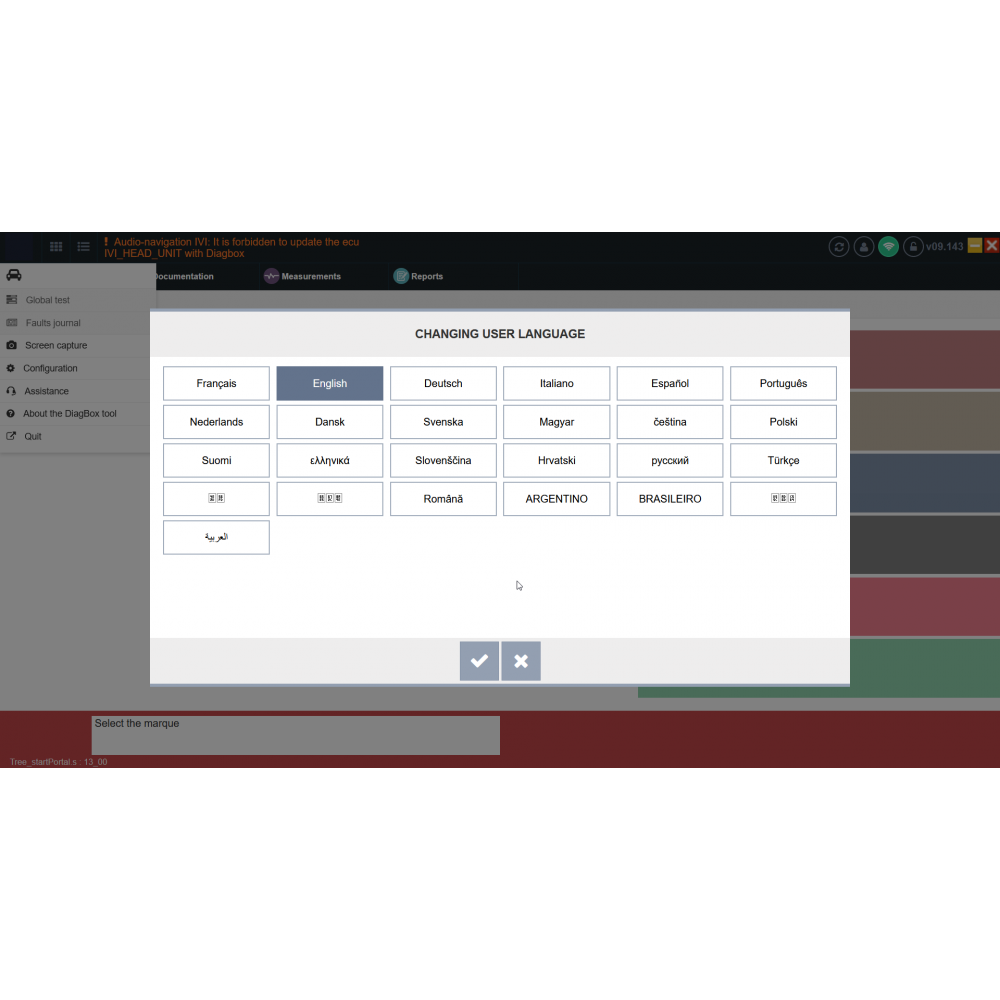Select the BRASILEIRO language button

[670, 499]
